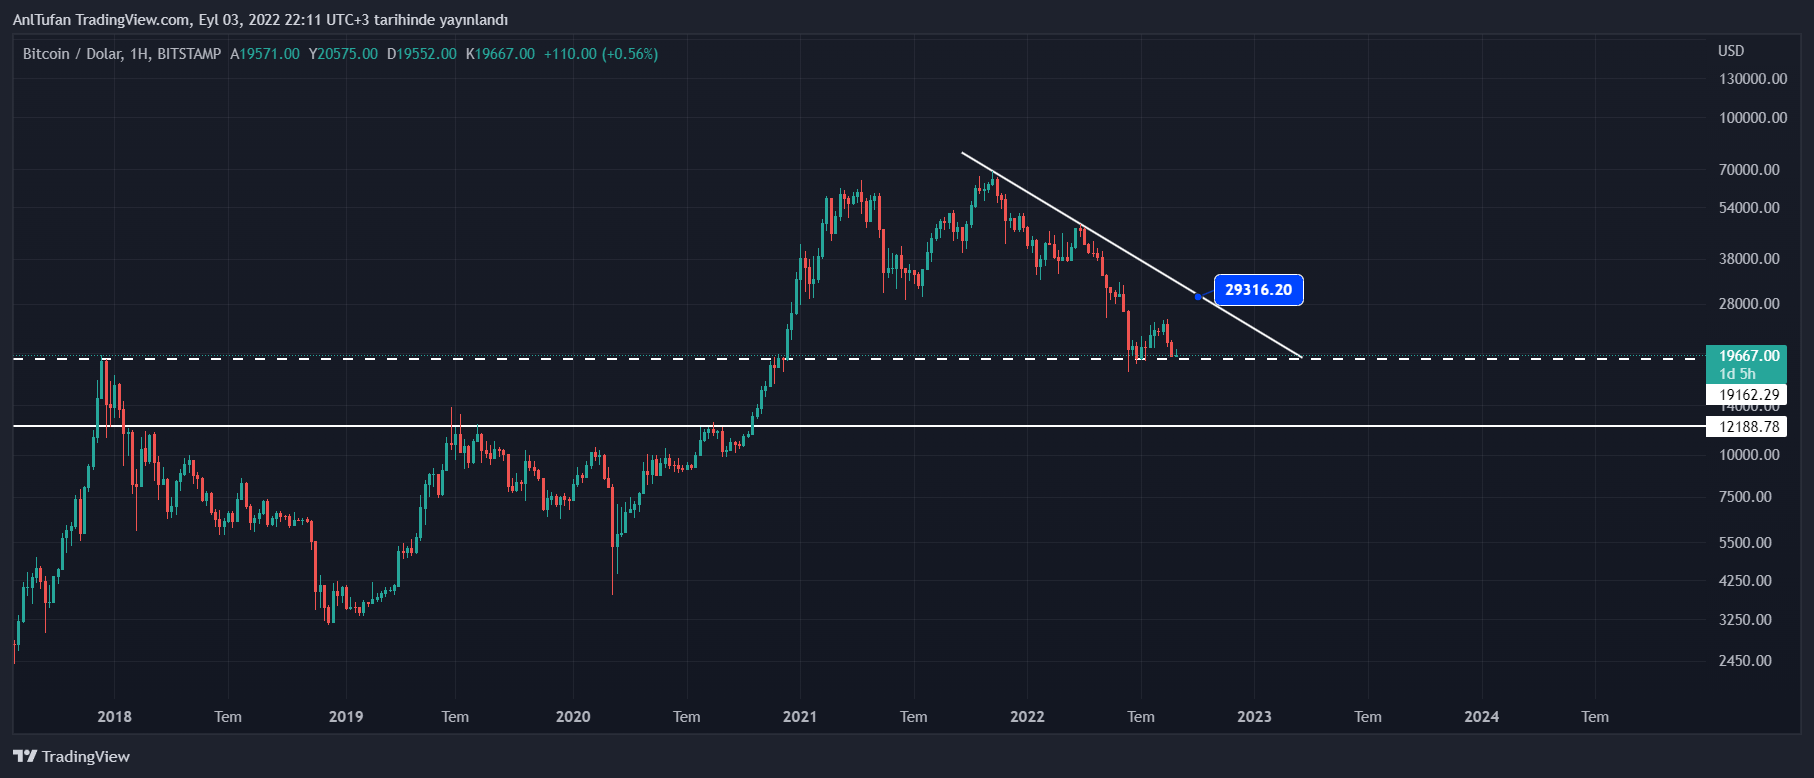Click the 2021 label on time axis
Viewport: 1814px width, 778px height.
click(x=800, y=717)
